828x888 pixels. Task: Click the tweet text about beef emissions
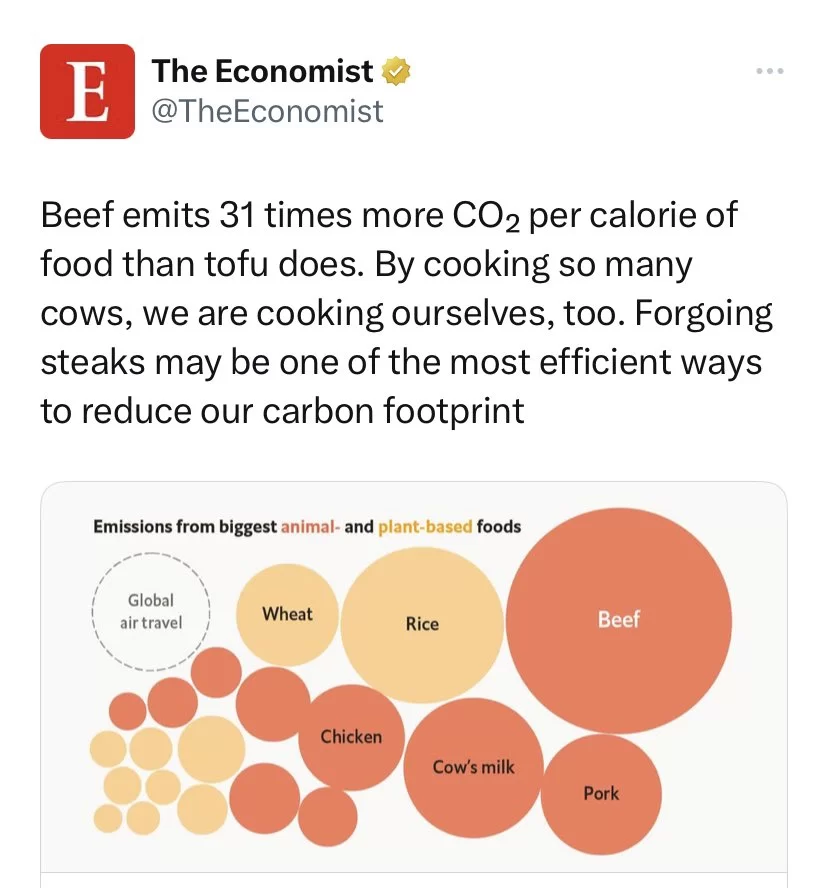[x=406, y=313]
